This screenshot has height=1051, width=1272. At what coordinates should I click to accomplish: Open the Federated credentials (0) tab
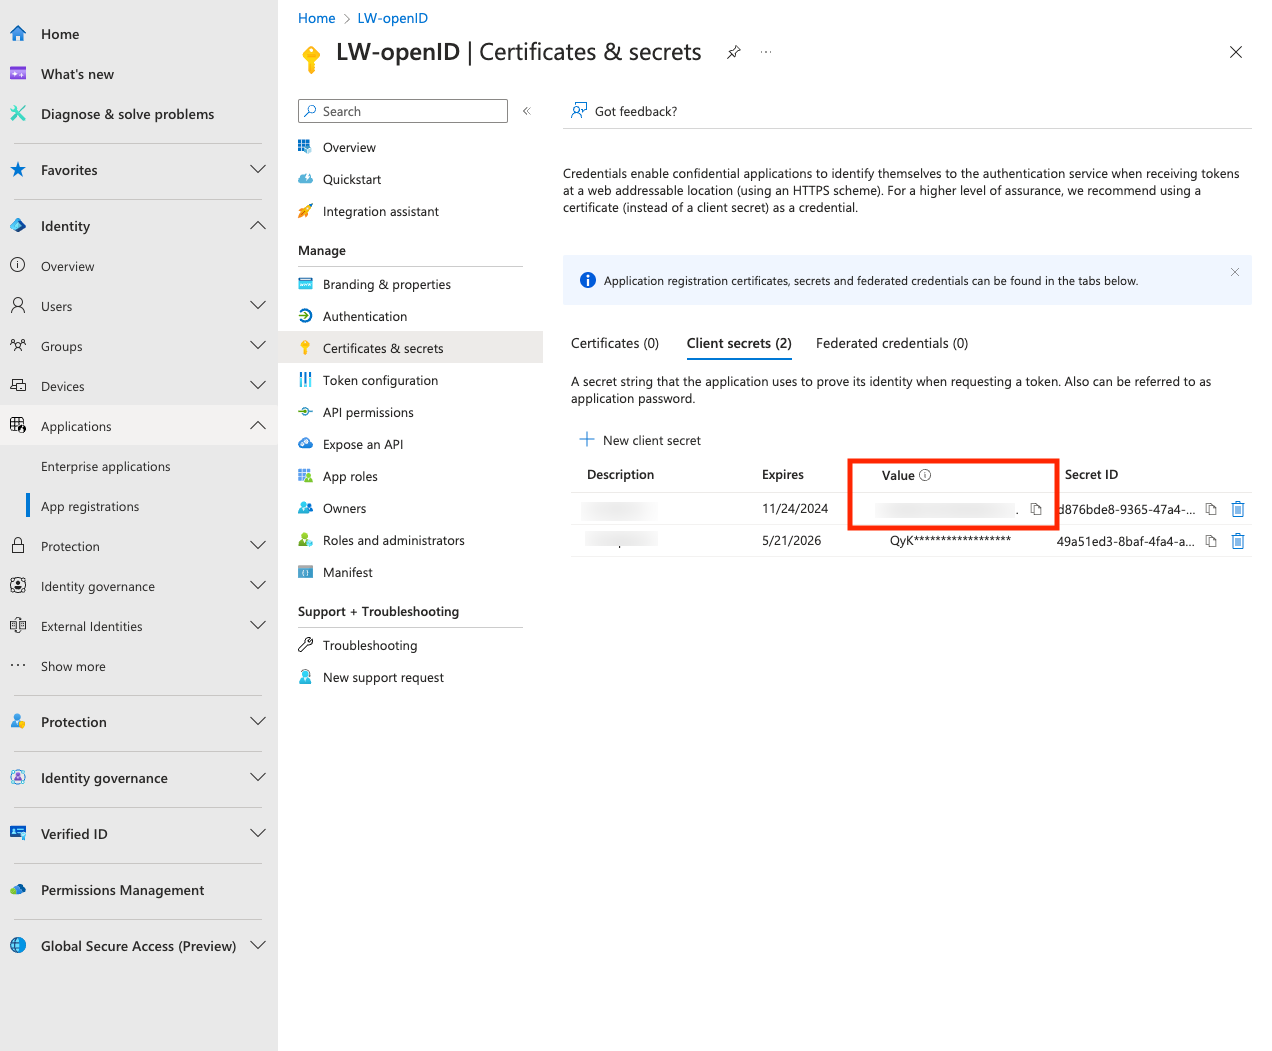892,343
